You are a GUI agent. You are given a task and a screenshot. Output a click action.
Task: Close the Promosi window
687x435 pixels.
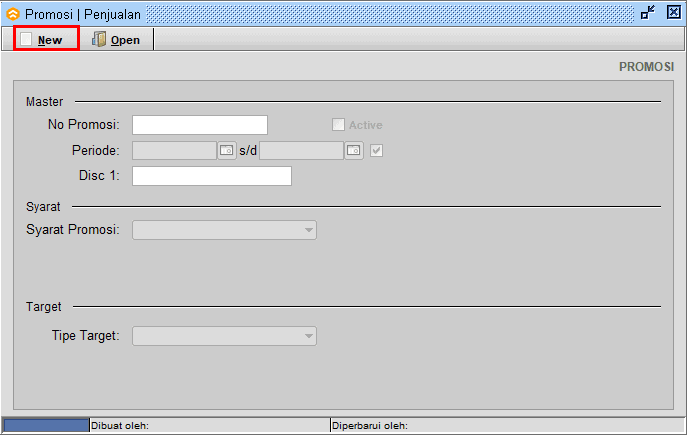tap(673, 13)
